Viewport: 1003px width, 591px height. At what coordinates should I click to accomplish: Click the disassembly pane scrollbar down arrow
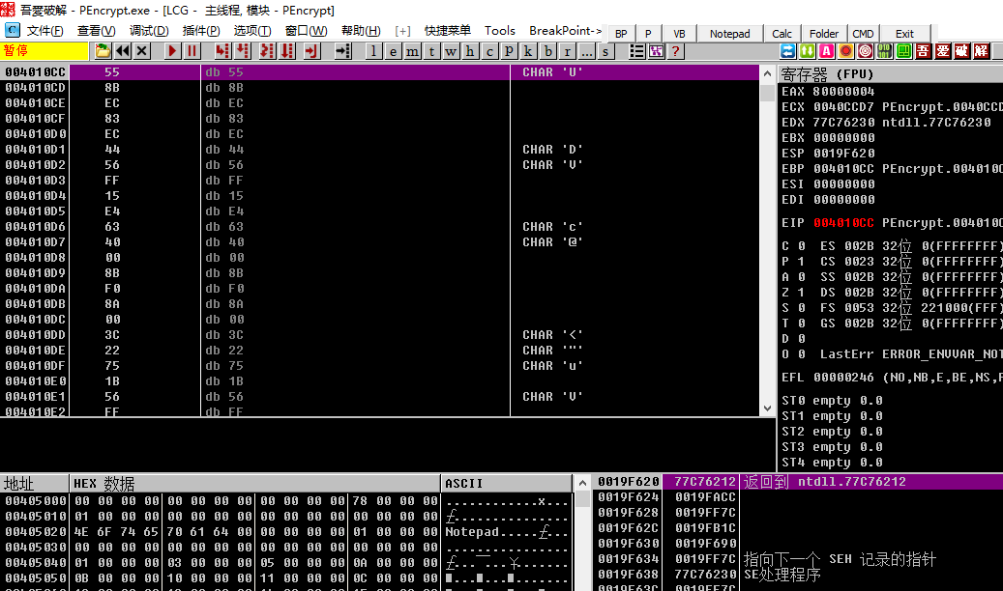[767, 409]
